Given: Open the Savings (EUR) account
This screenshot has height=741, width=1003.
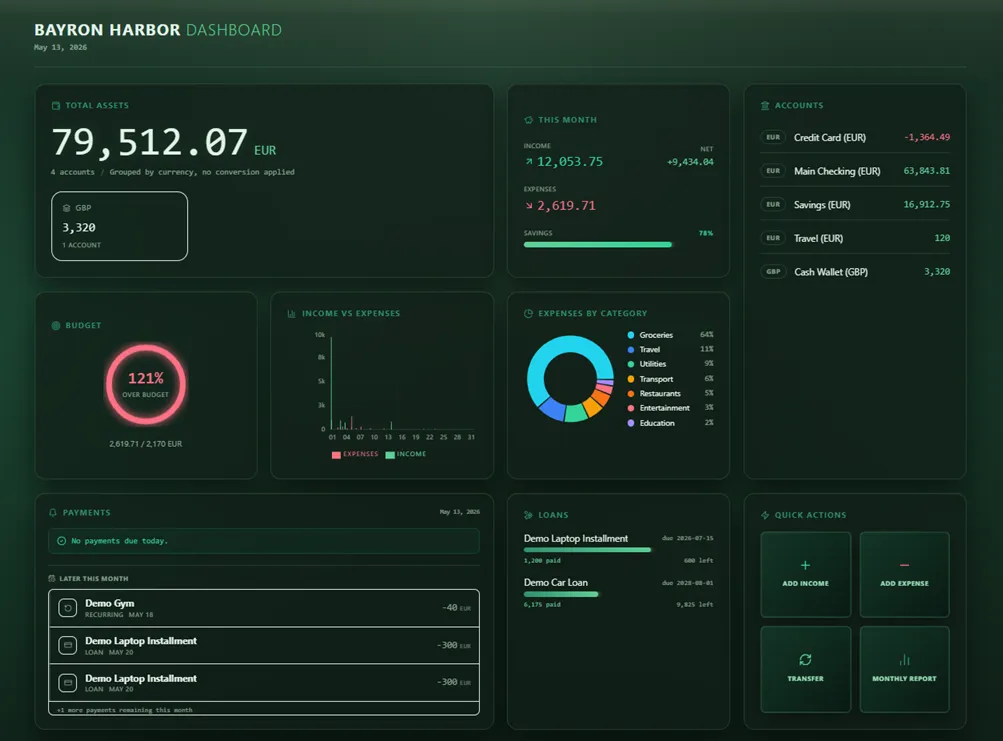Looking at the screenshot, I should (x=855, y=205).
